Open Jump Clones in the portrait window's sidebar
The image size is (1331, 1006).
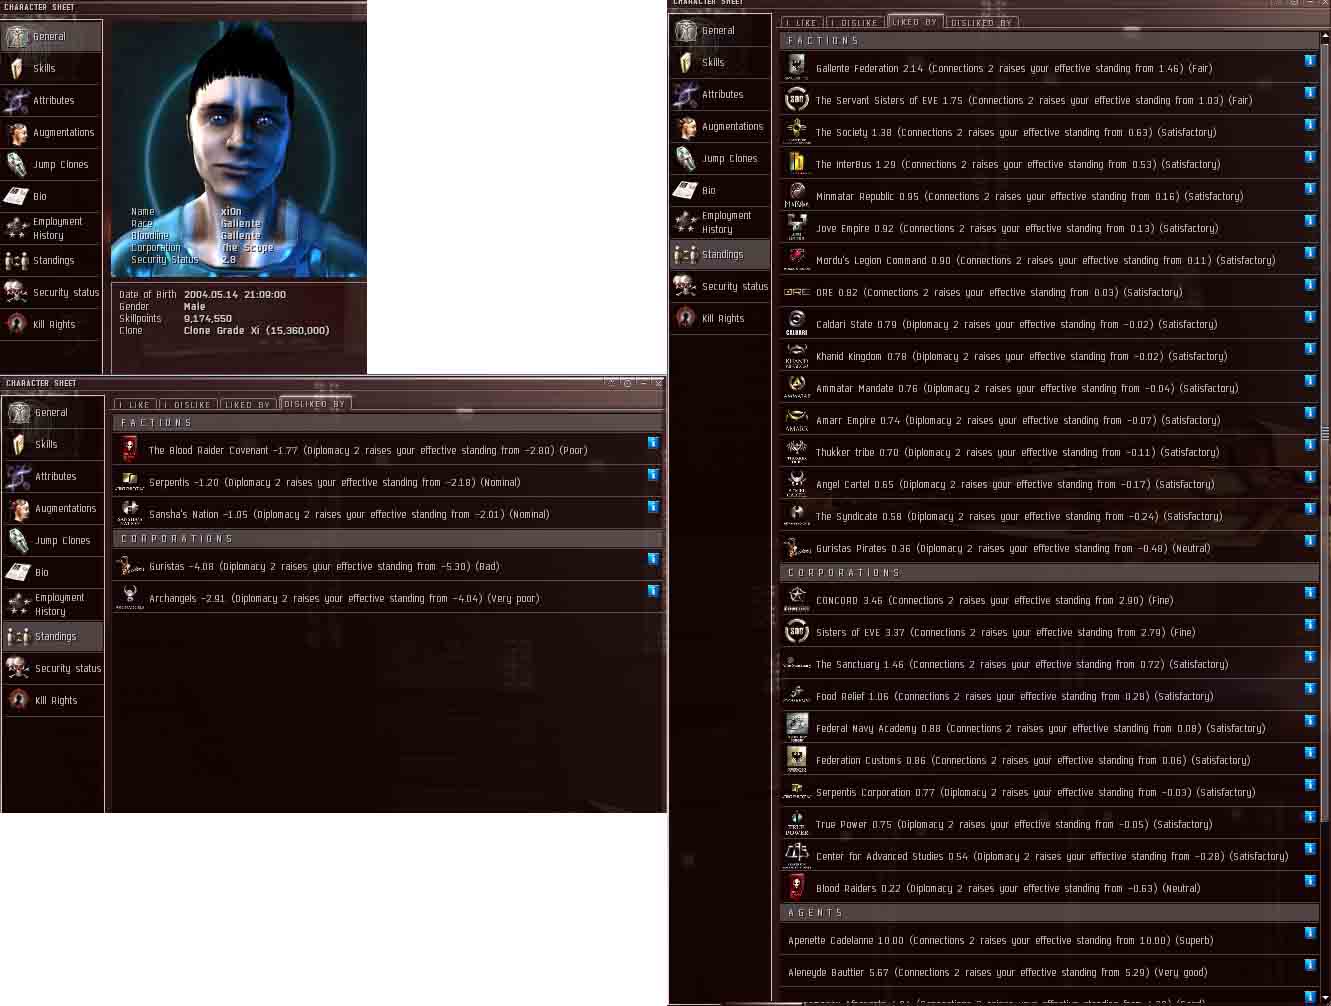(x=51, y=164)
